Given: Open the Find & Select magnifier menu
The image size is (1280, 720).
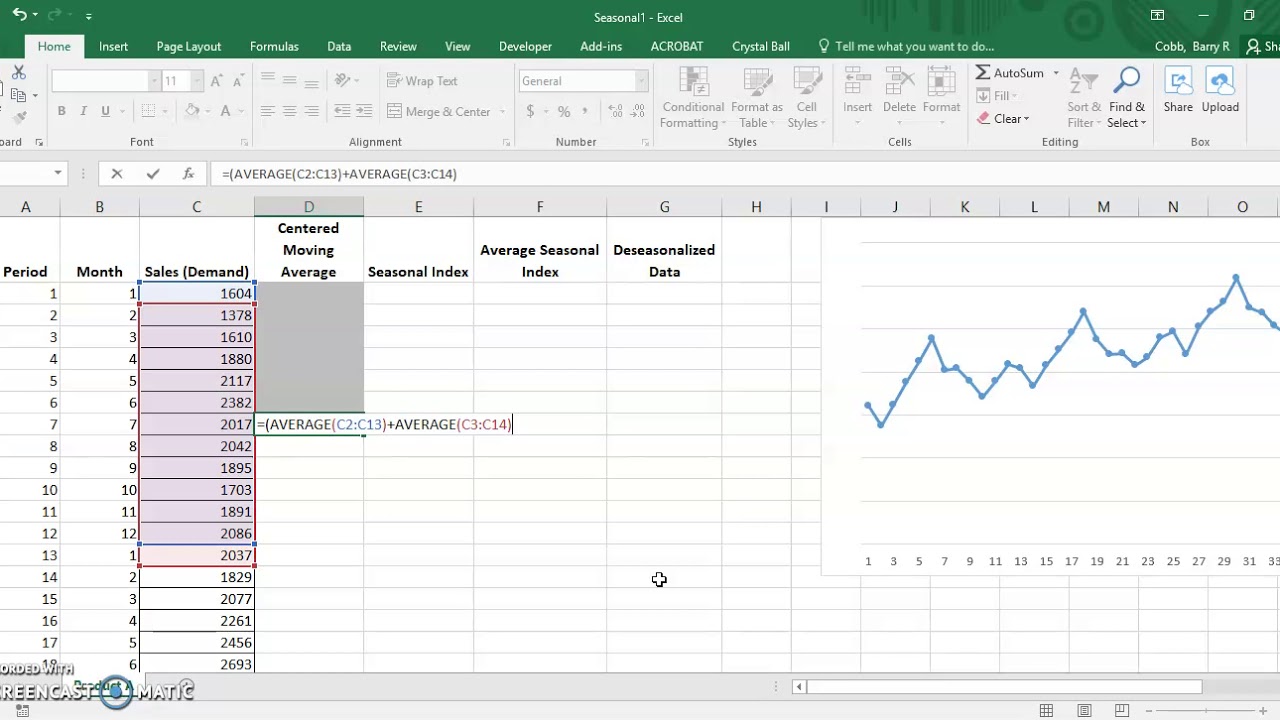Looking at the screenshot, I should point(1126,98).
